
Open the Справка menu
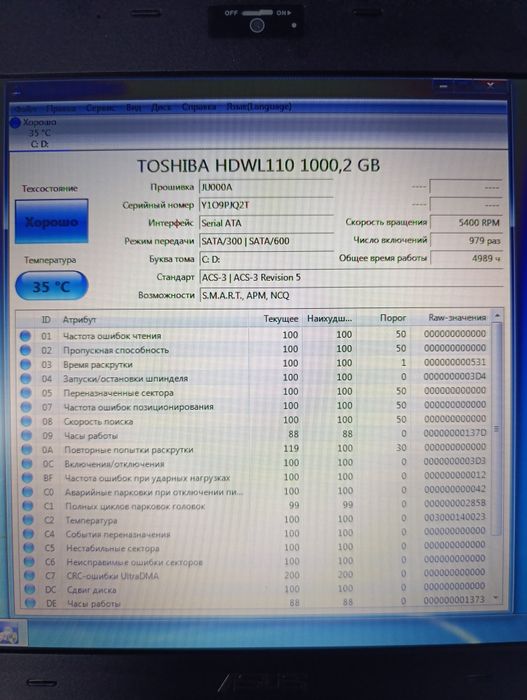click(x=199, y=107)
